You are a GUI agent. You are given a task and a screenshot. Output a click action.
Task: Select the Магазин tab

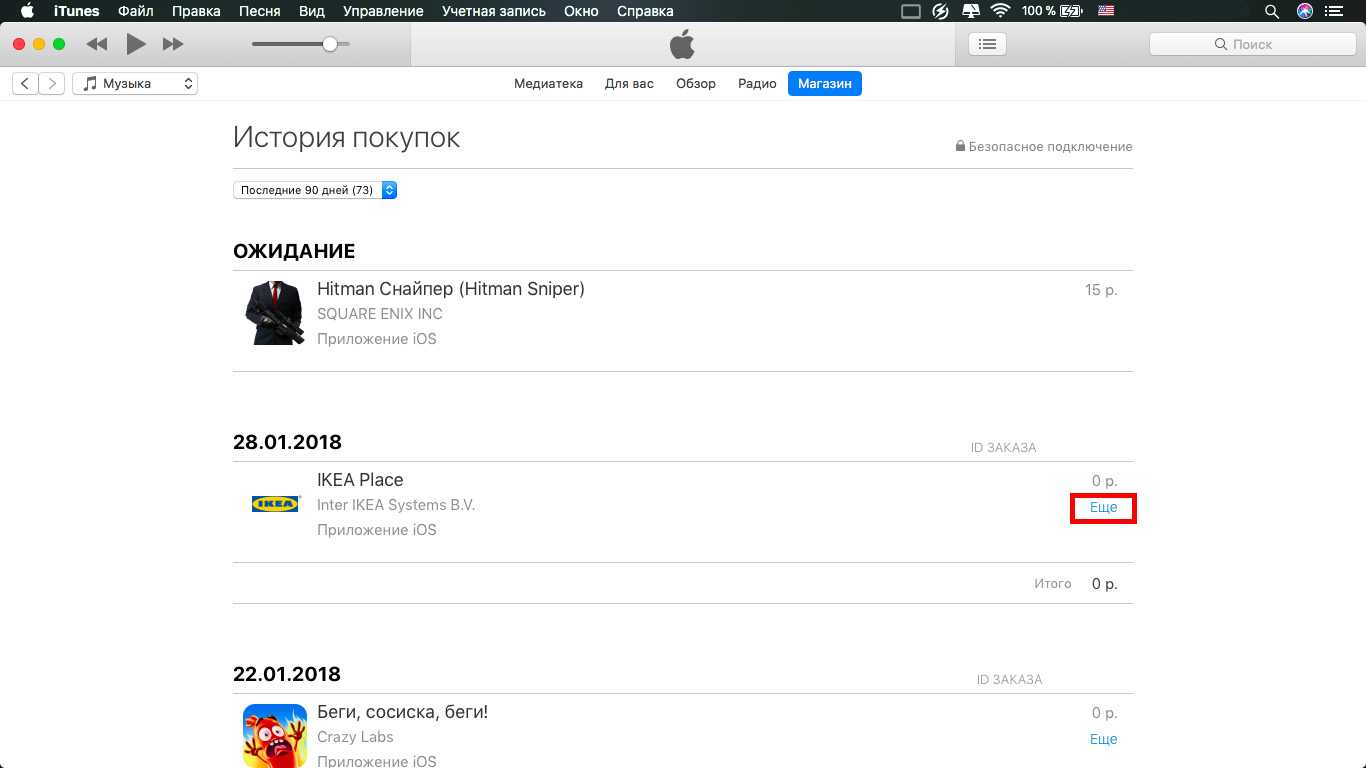click(x=825, y=84)
